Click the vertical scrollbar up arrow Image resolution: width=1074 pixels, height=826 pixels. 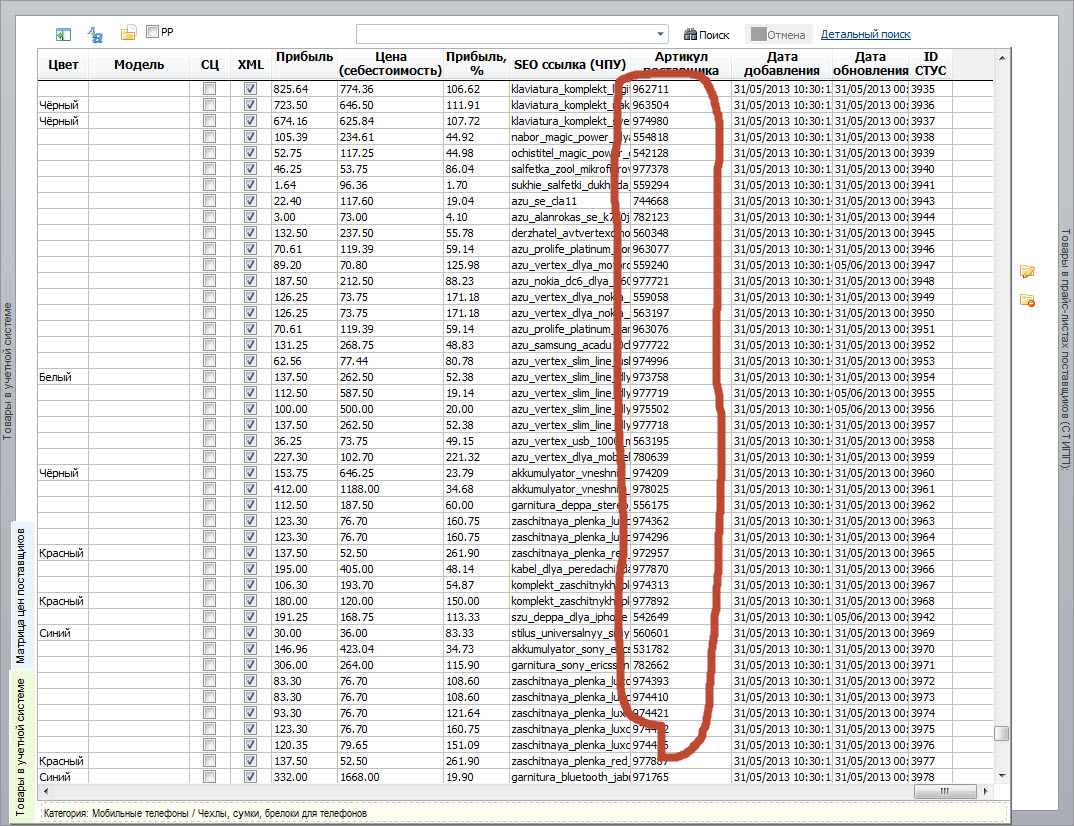pos(1002,58)
